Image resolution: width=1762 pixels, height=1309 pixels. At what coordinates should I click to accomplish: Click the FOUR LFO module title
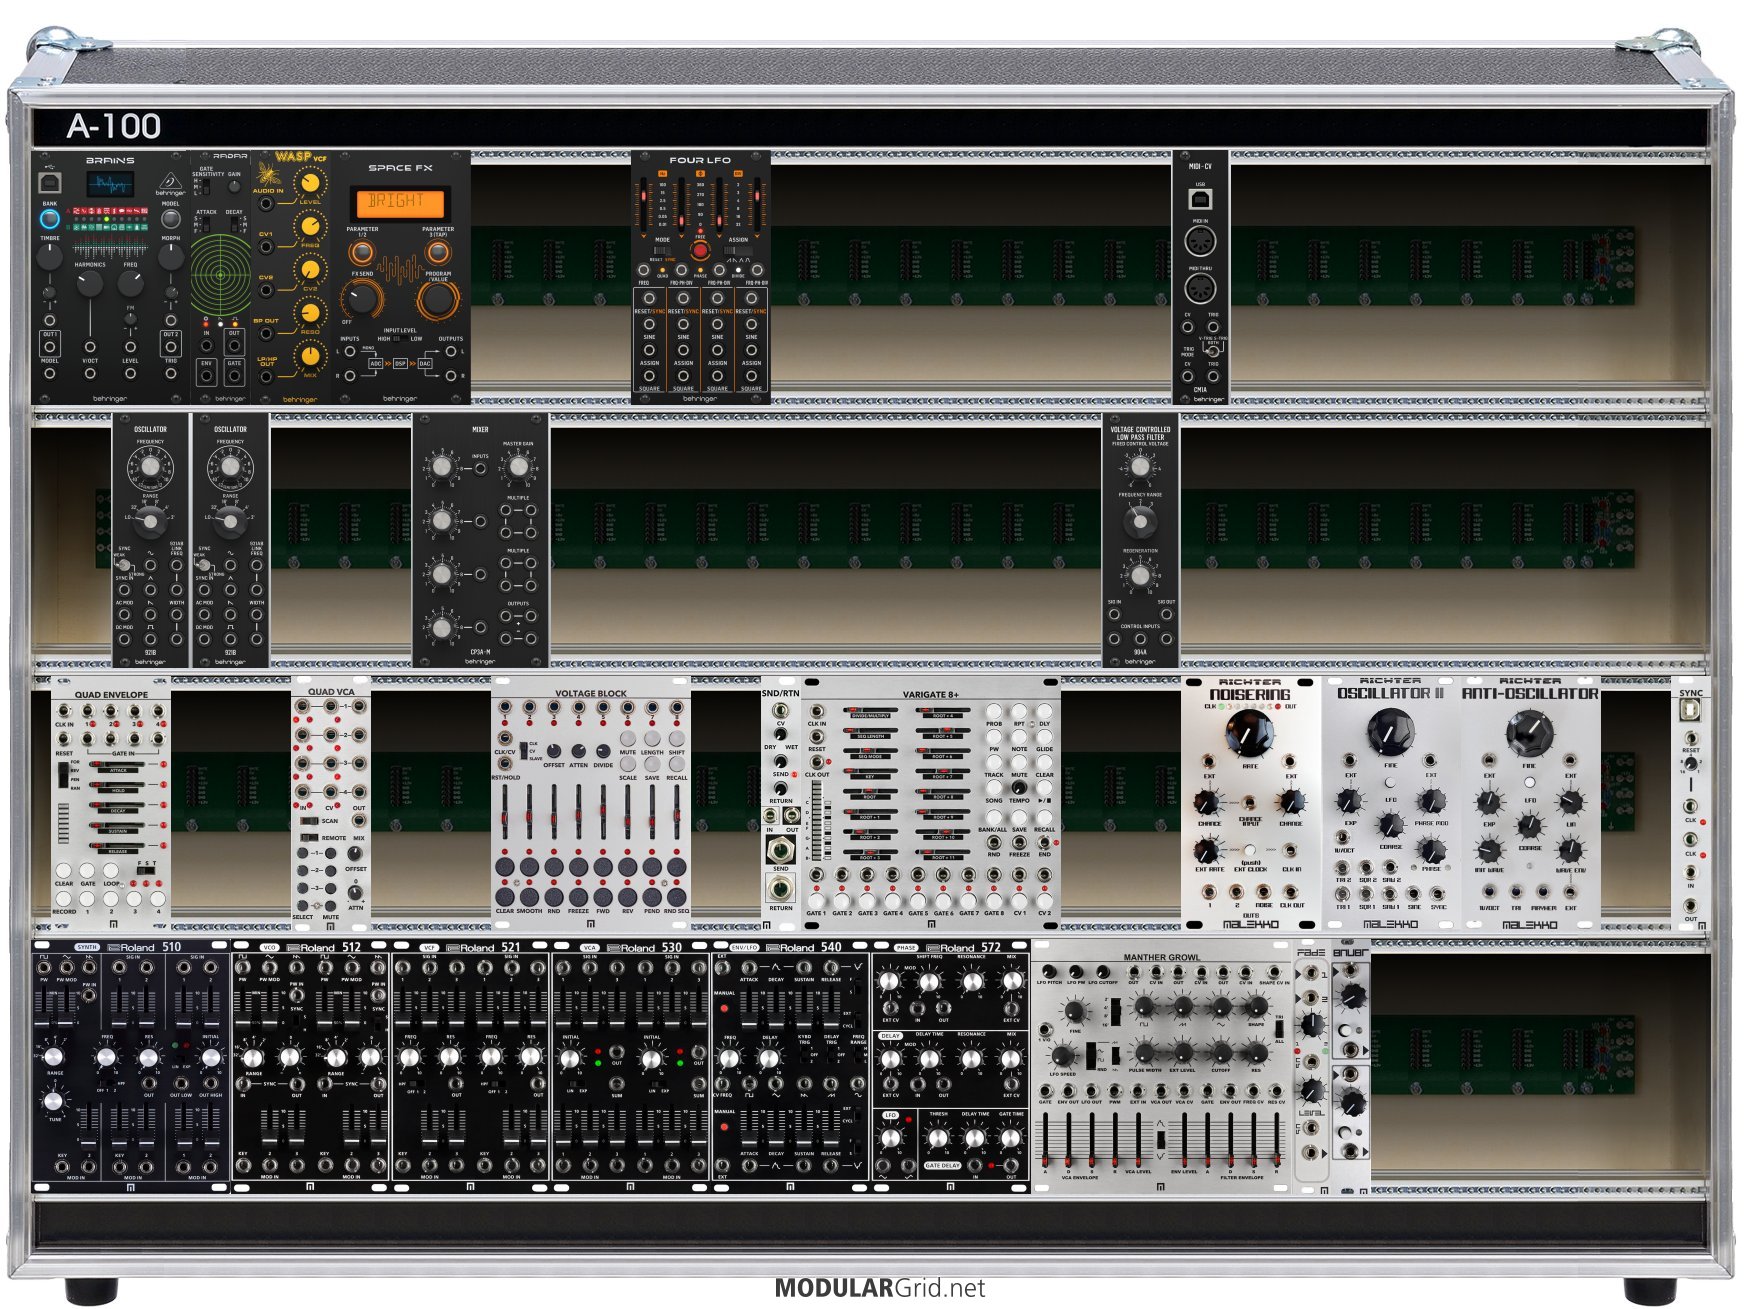tap(700, 160)
